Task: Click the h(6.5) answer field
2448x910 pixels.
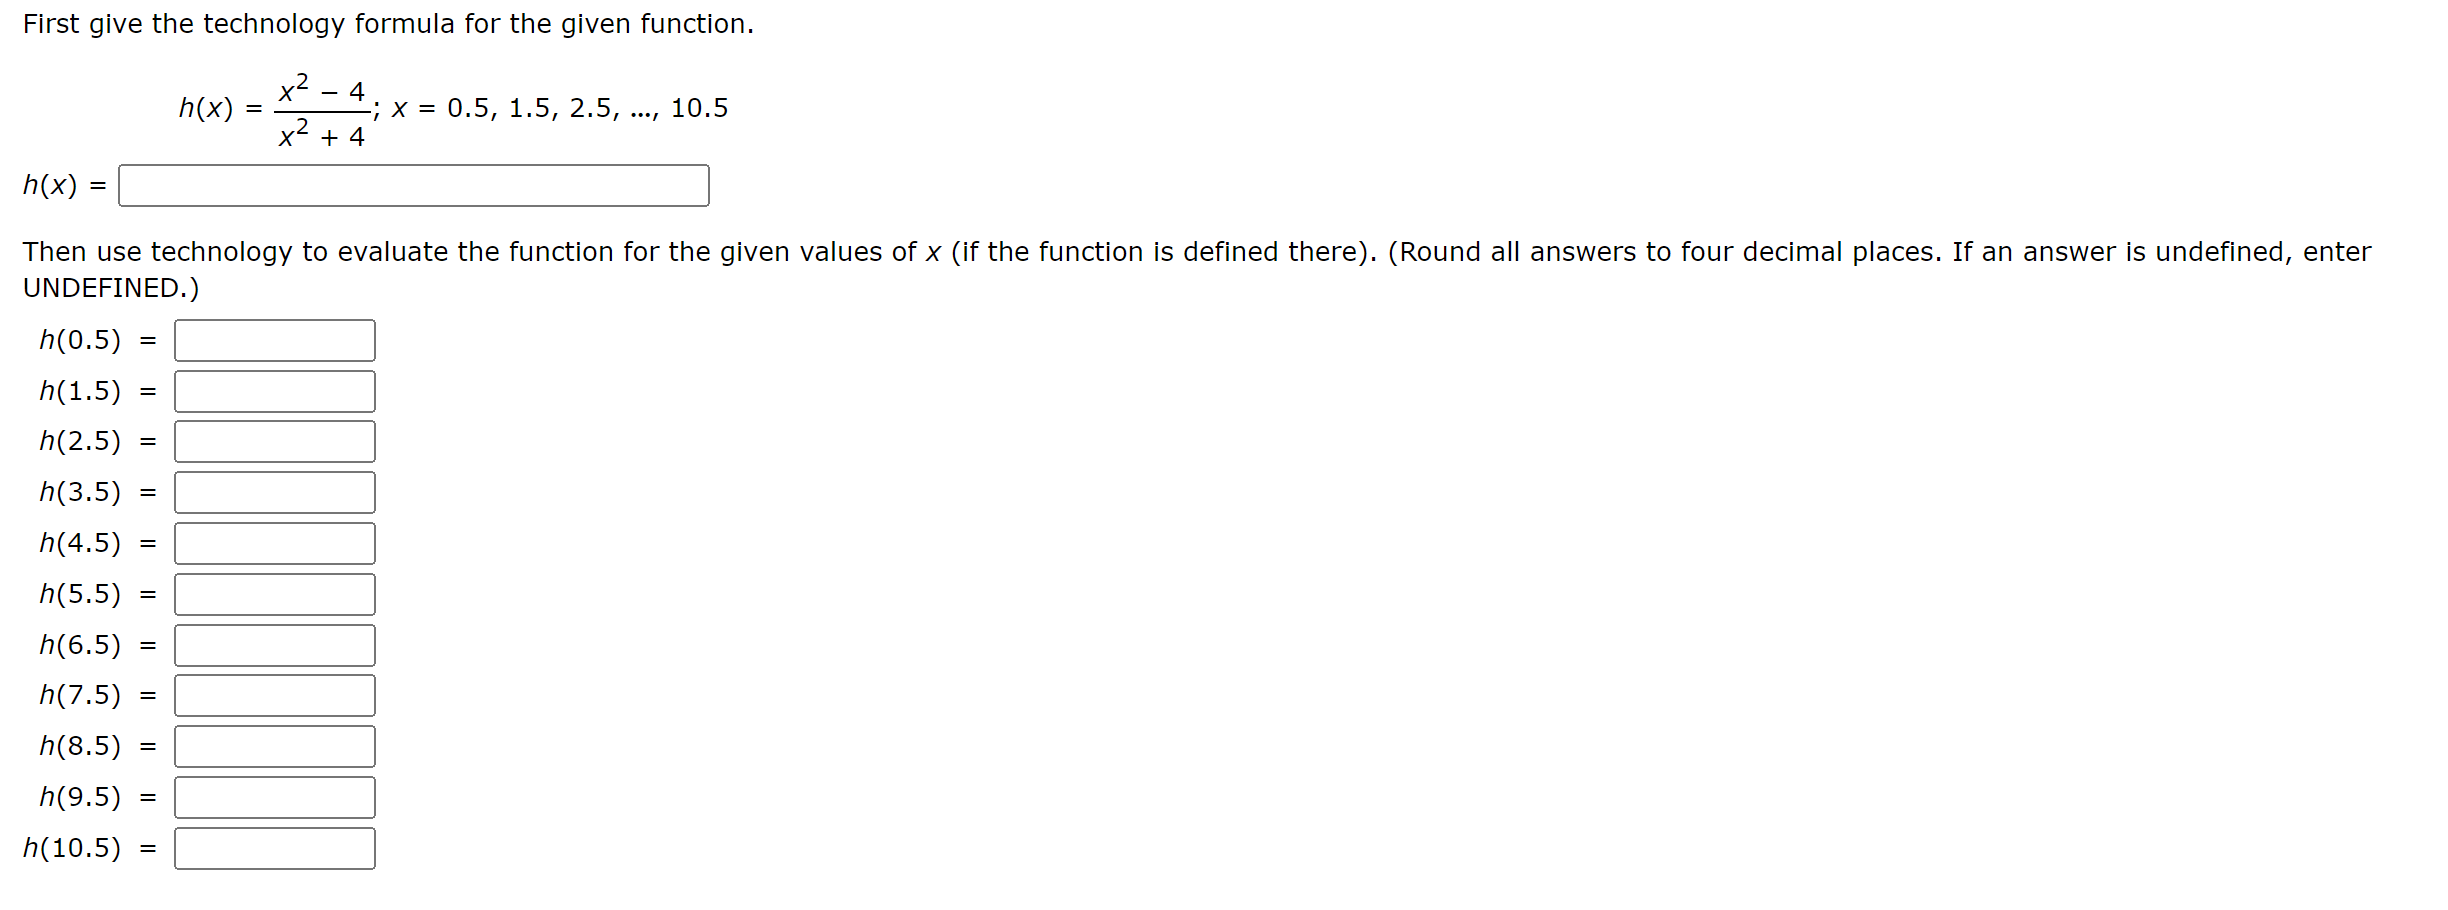Action: point(273,644)
